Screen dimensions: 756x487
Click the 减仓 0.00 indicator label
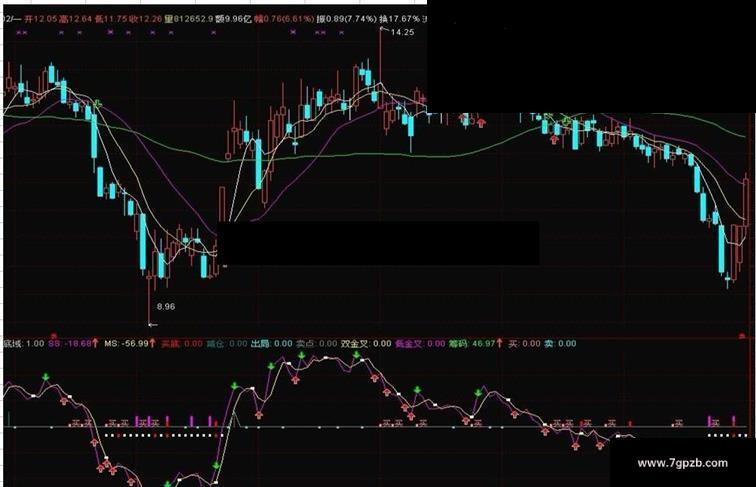point(227,343)
